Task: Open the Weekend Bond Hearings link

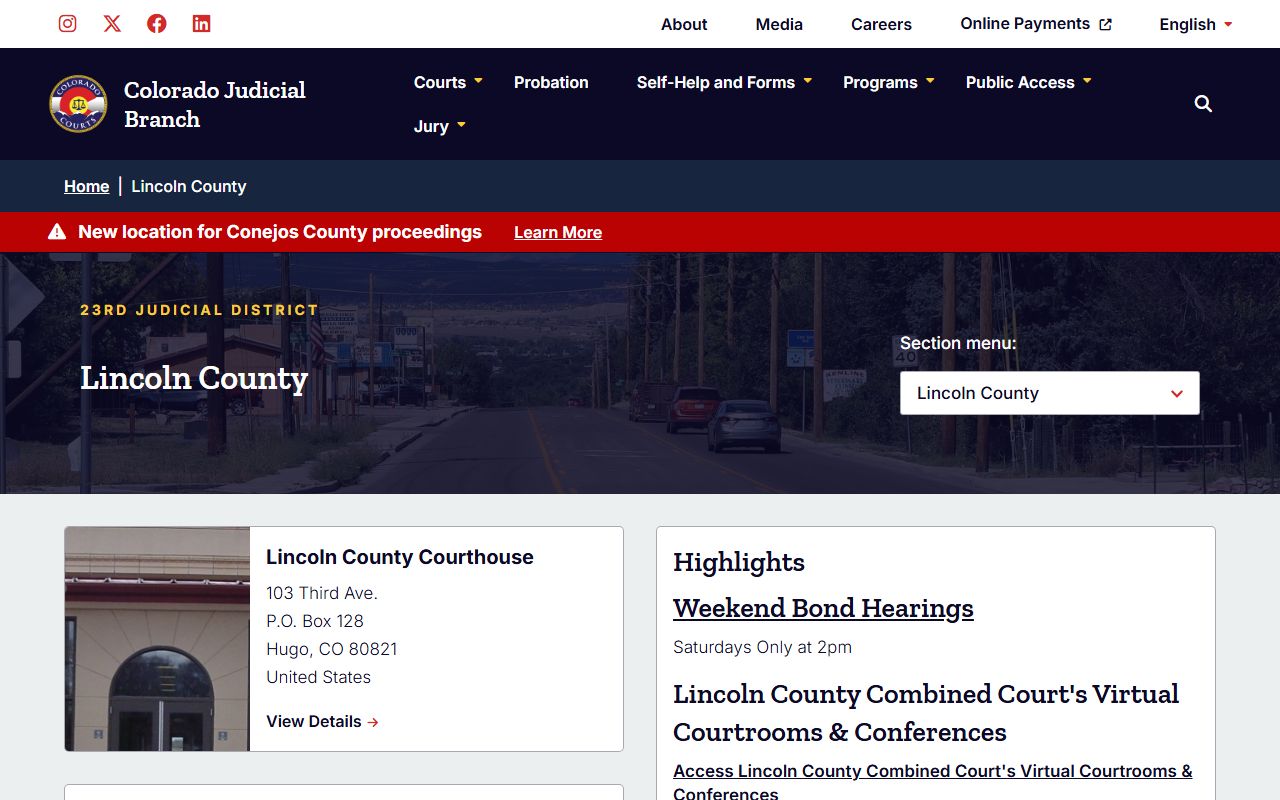Action: coord(823,608)
